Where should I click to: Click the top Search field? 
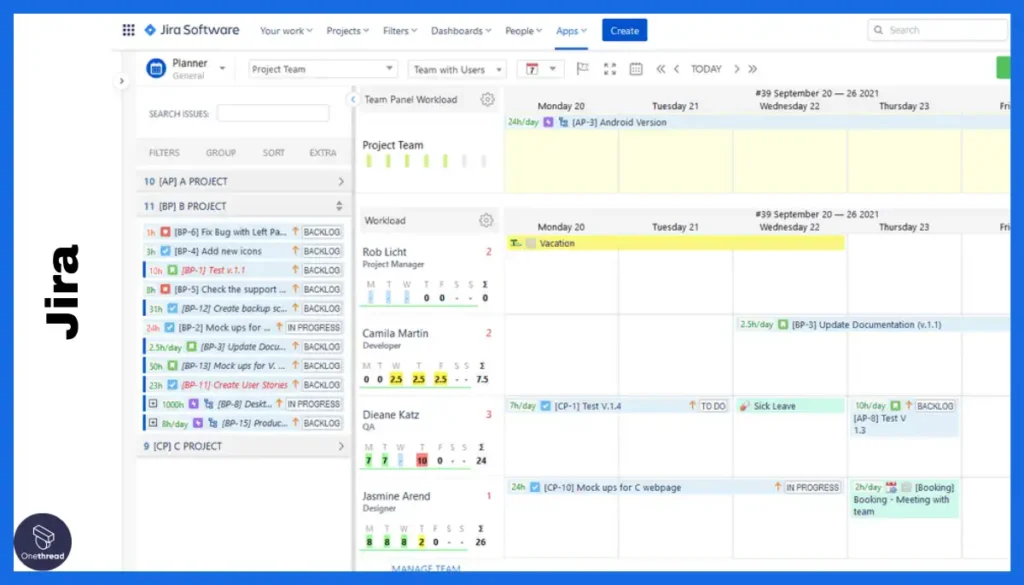tap(938, 30)
